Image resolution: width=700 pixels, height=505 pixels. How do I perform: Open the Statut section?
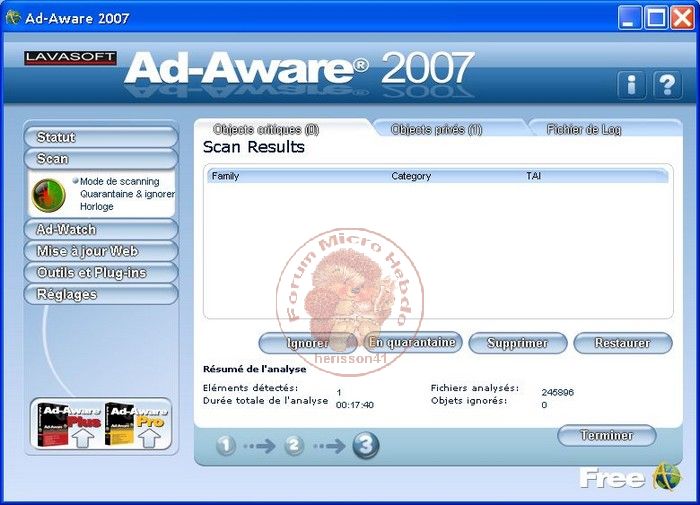(101, 137)
